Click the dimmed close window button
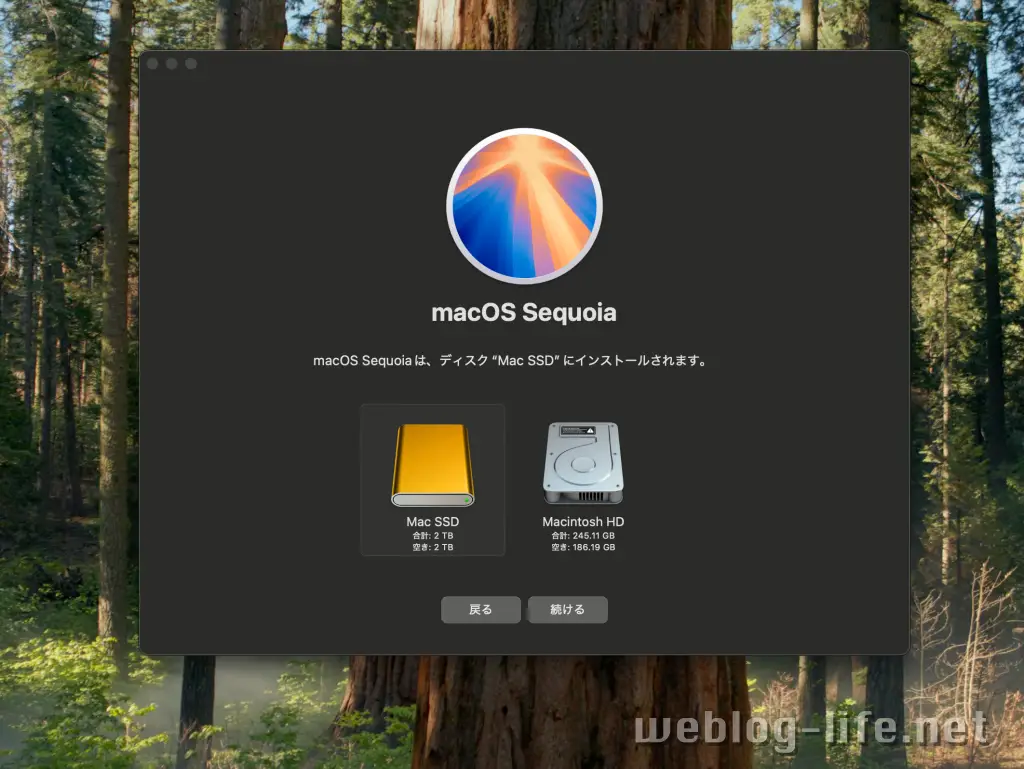 (x=153, y=63)
